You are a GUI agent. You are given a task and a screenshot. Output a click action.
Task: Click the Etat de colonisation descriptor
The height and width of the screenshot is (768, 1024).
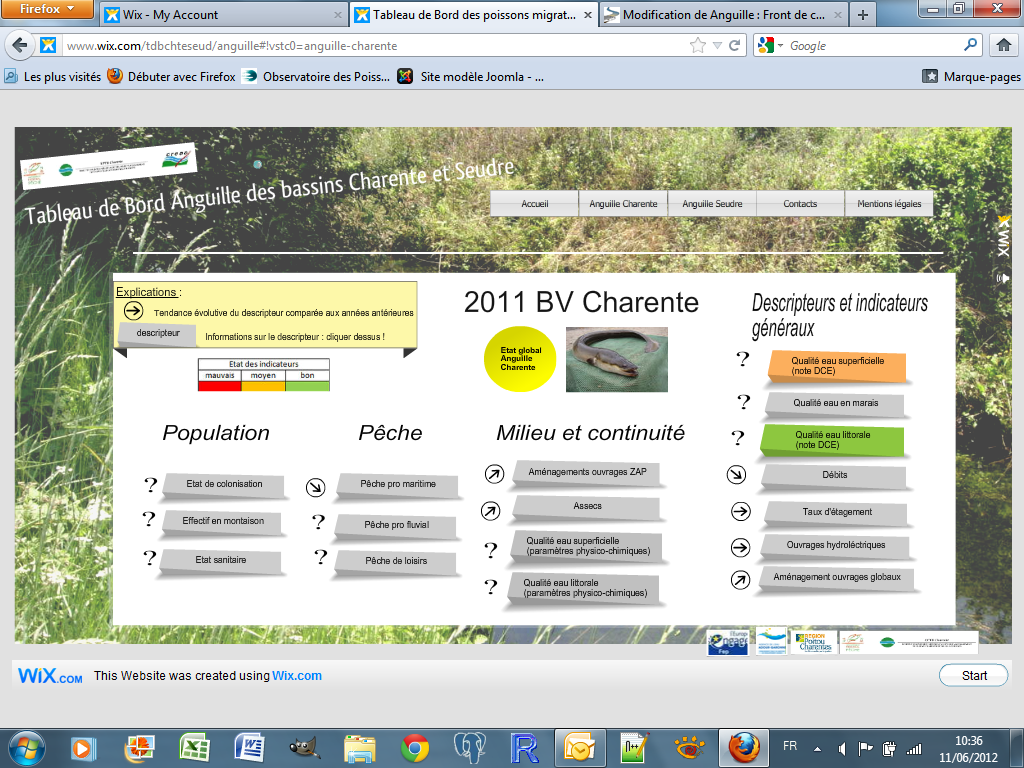click(x=224, y=484)
